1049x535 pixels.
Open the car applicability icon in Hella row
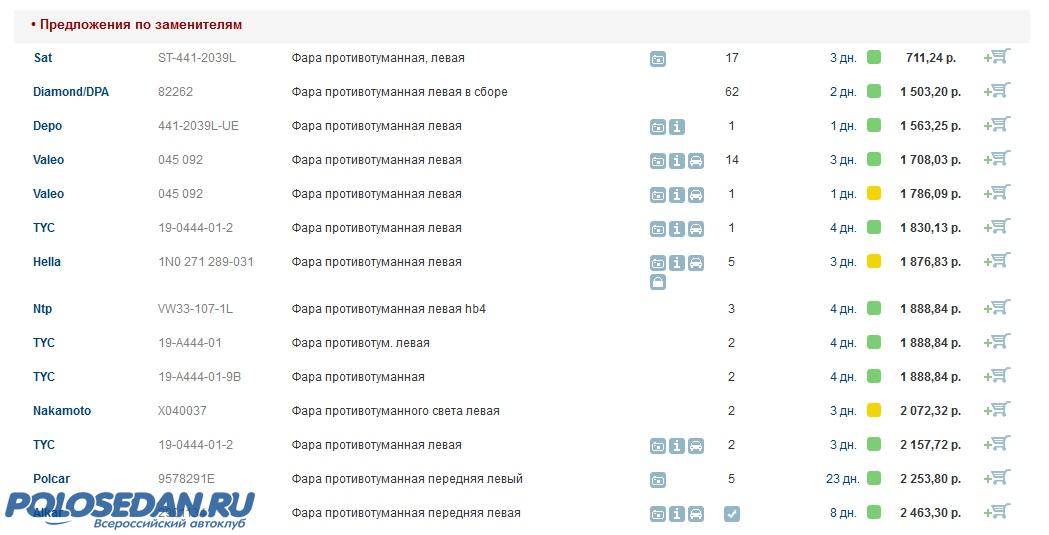(696, 263)
